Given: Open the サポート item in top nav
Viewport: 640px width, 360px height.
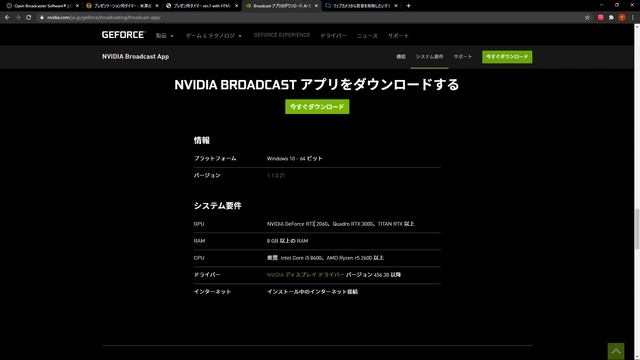Looking at the screenshot, I should click(x=398, y=36).
